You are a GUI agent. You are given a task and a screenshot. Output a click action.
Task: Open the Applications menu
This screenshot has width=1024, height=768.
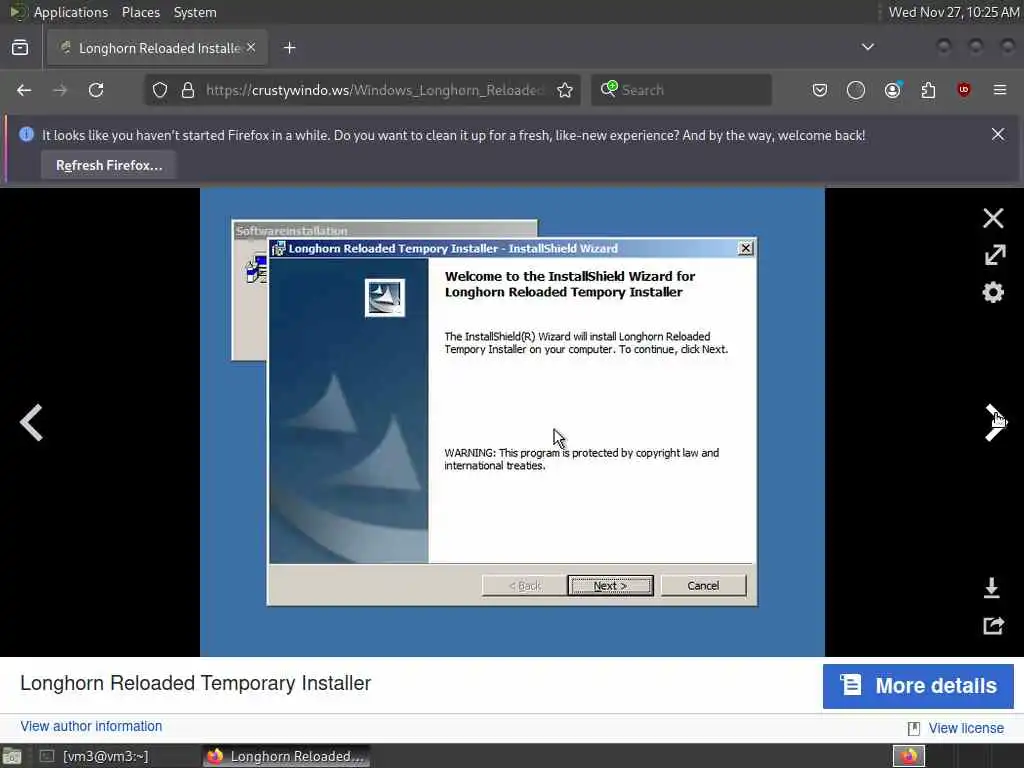pyautogui.click(x=71, y=12)
